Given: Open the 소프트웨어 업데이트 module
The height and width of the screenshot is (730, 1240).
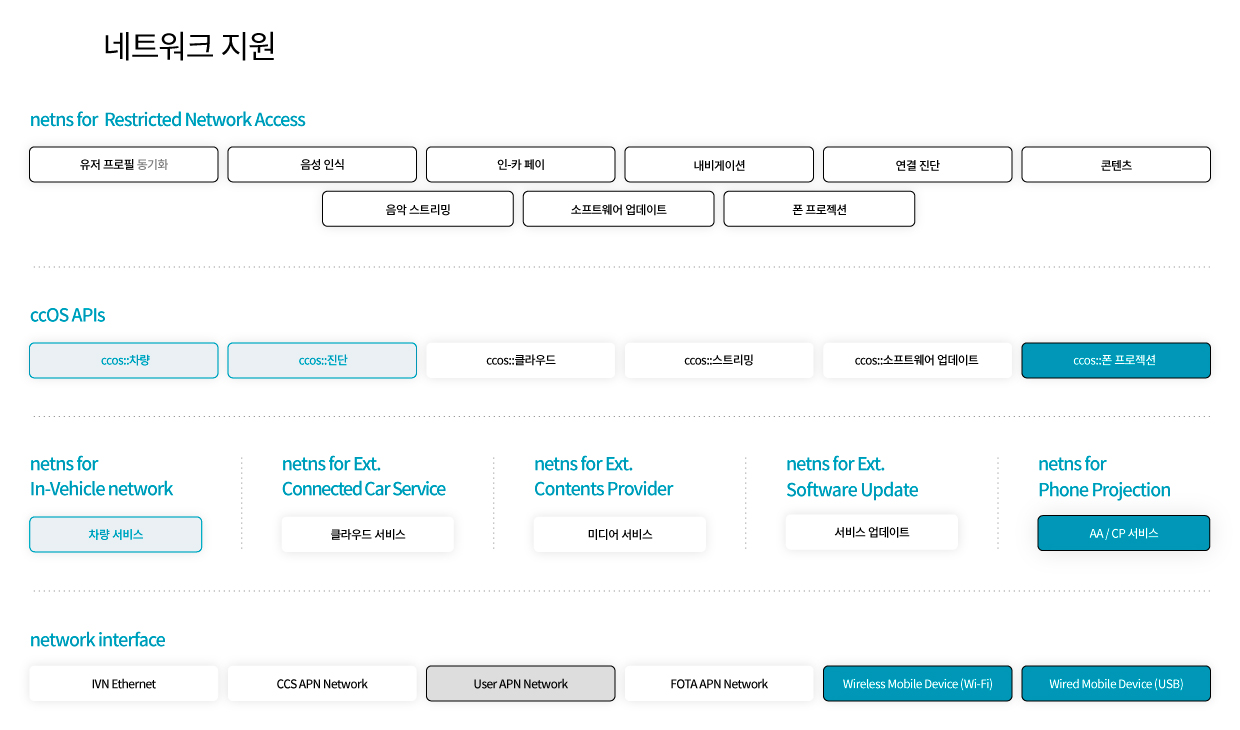Looking at the screenshot, I should [618, 208].
